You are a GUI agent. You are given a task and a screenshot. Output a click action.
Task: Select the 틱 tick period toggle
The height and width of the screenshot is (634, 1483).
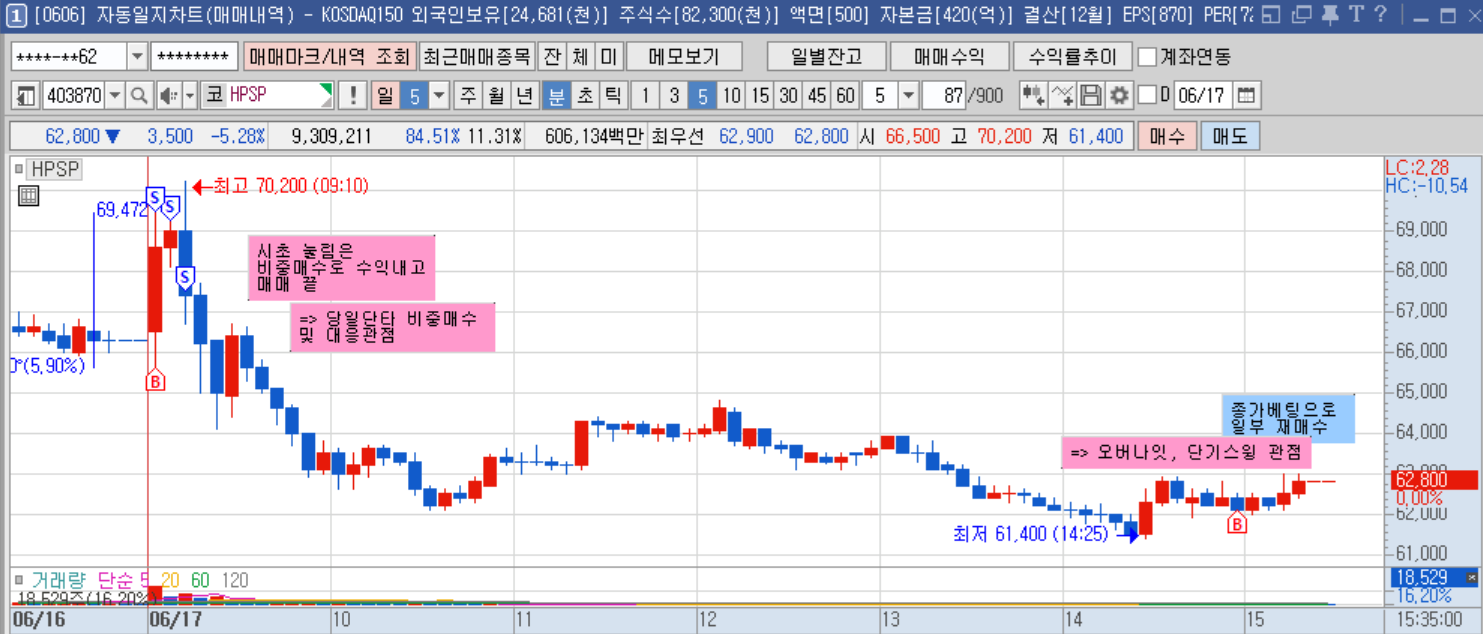coord(612,96)
